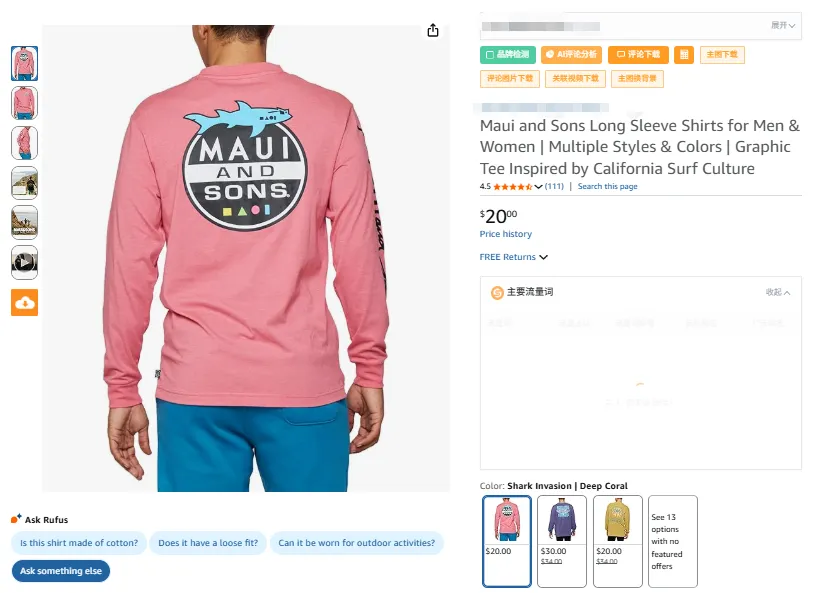Screen dimensions: 820x593
Task: Select the Deep Coral color swatch
Action: point(507,540)
